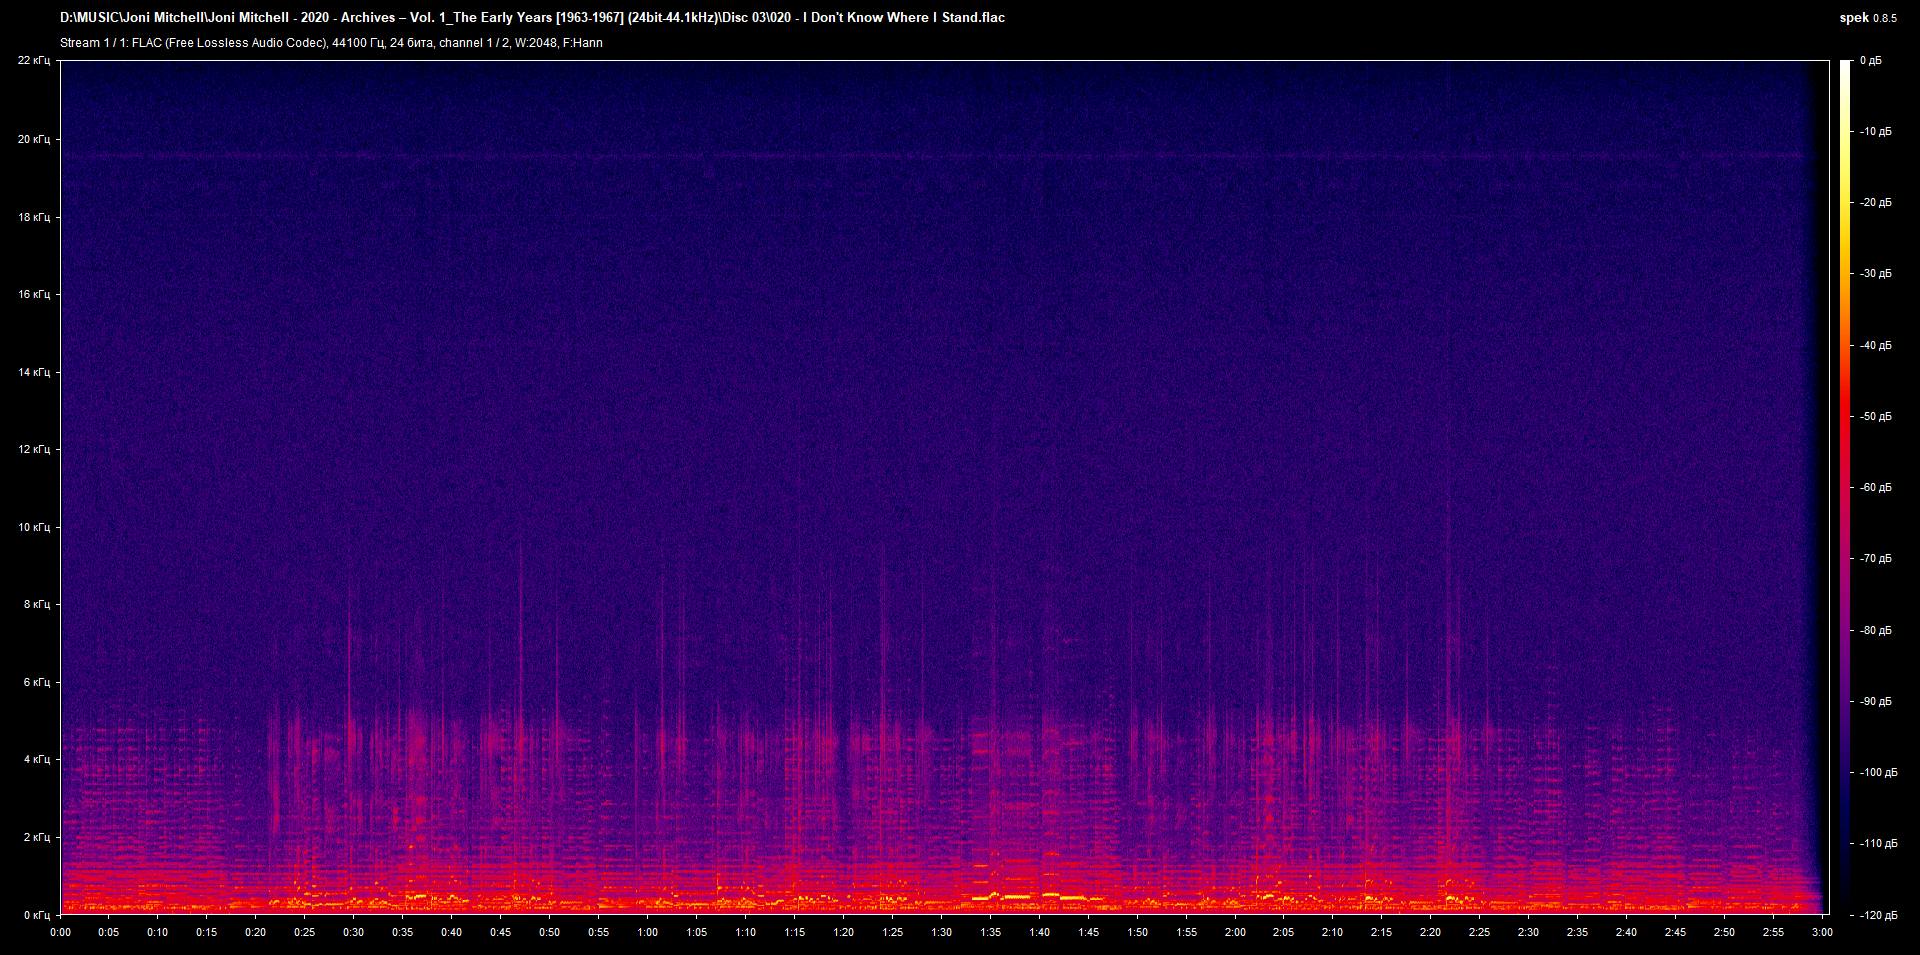Click the 0:00 timeline marker

click(x=61, y=931)
